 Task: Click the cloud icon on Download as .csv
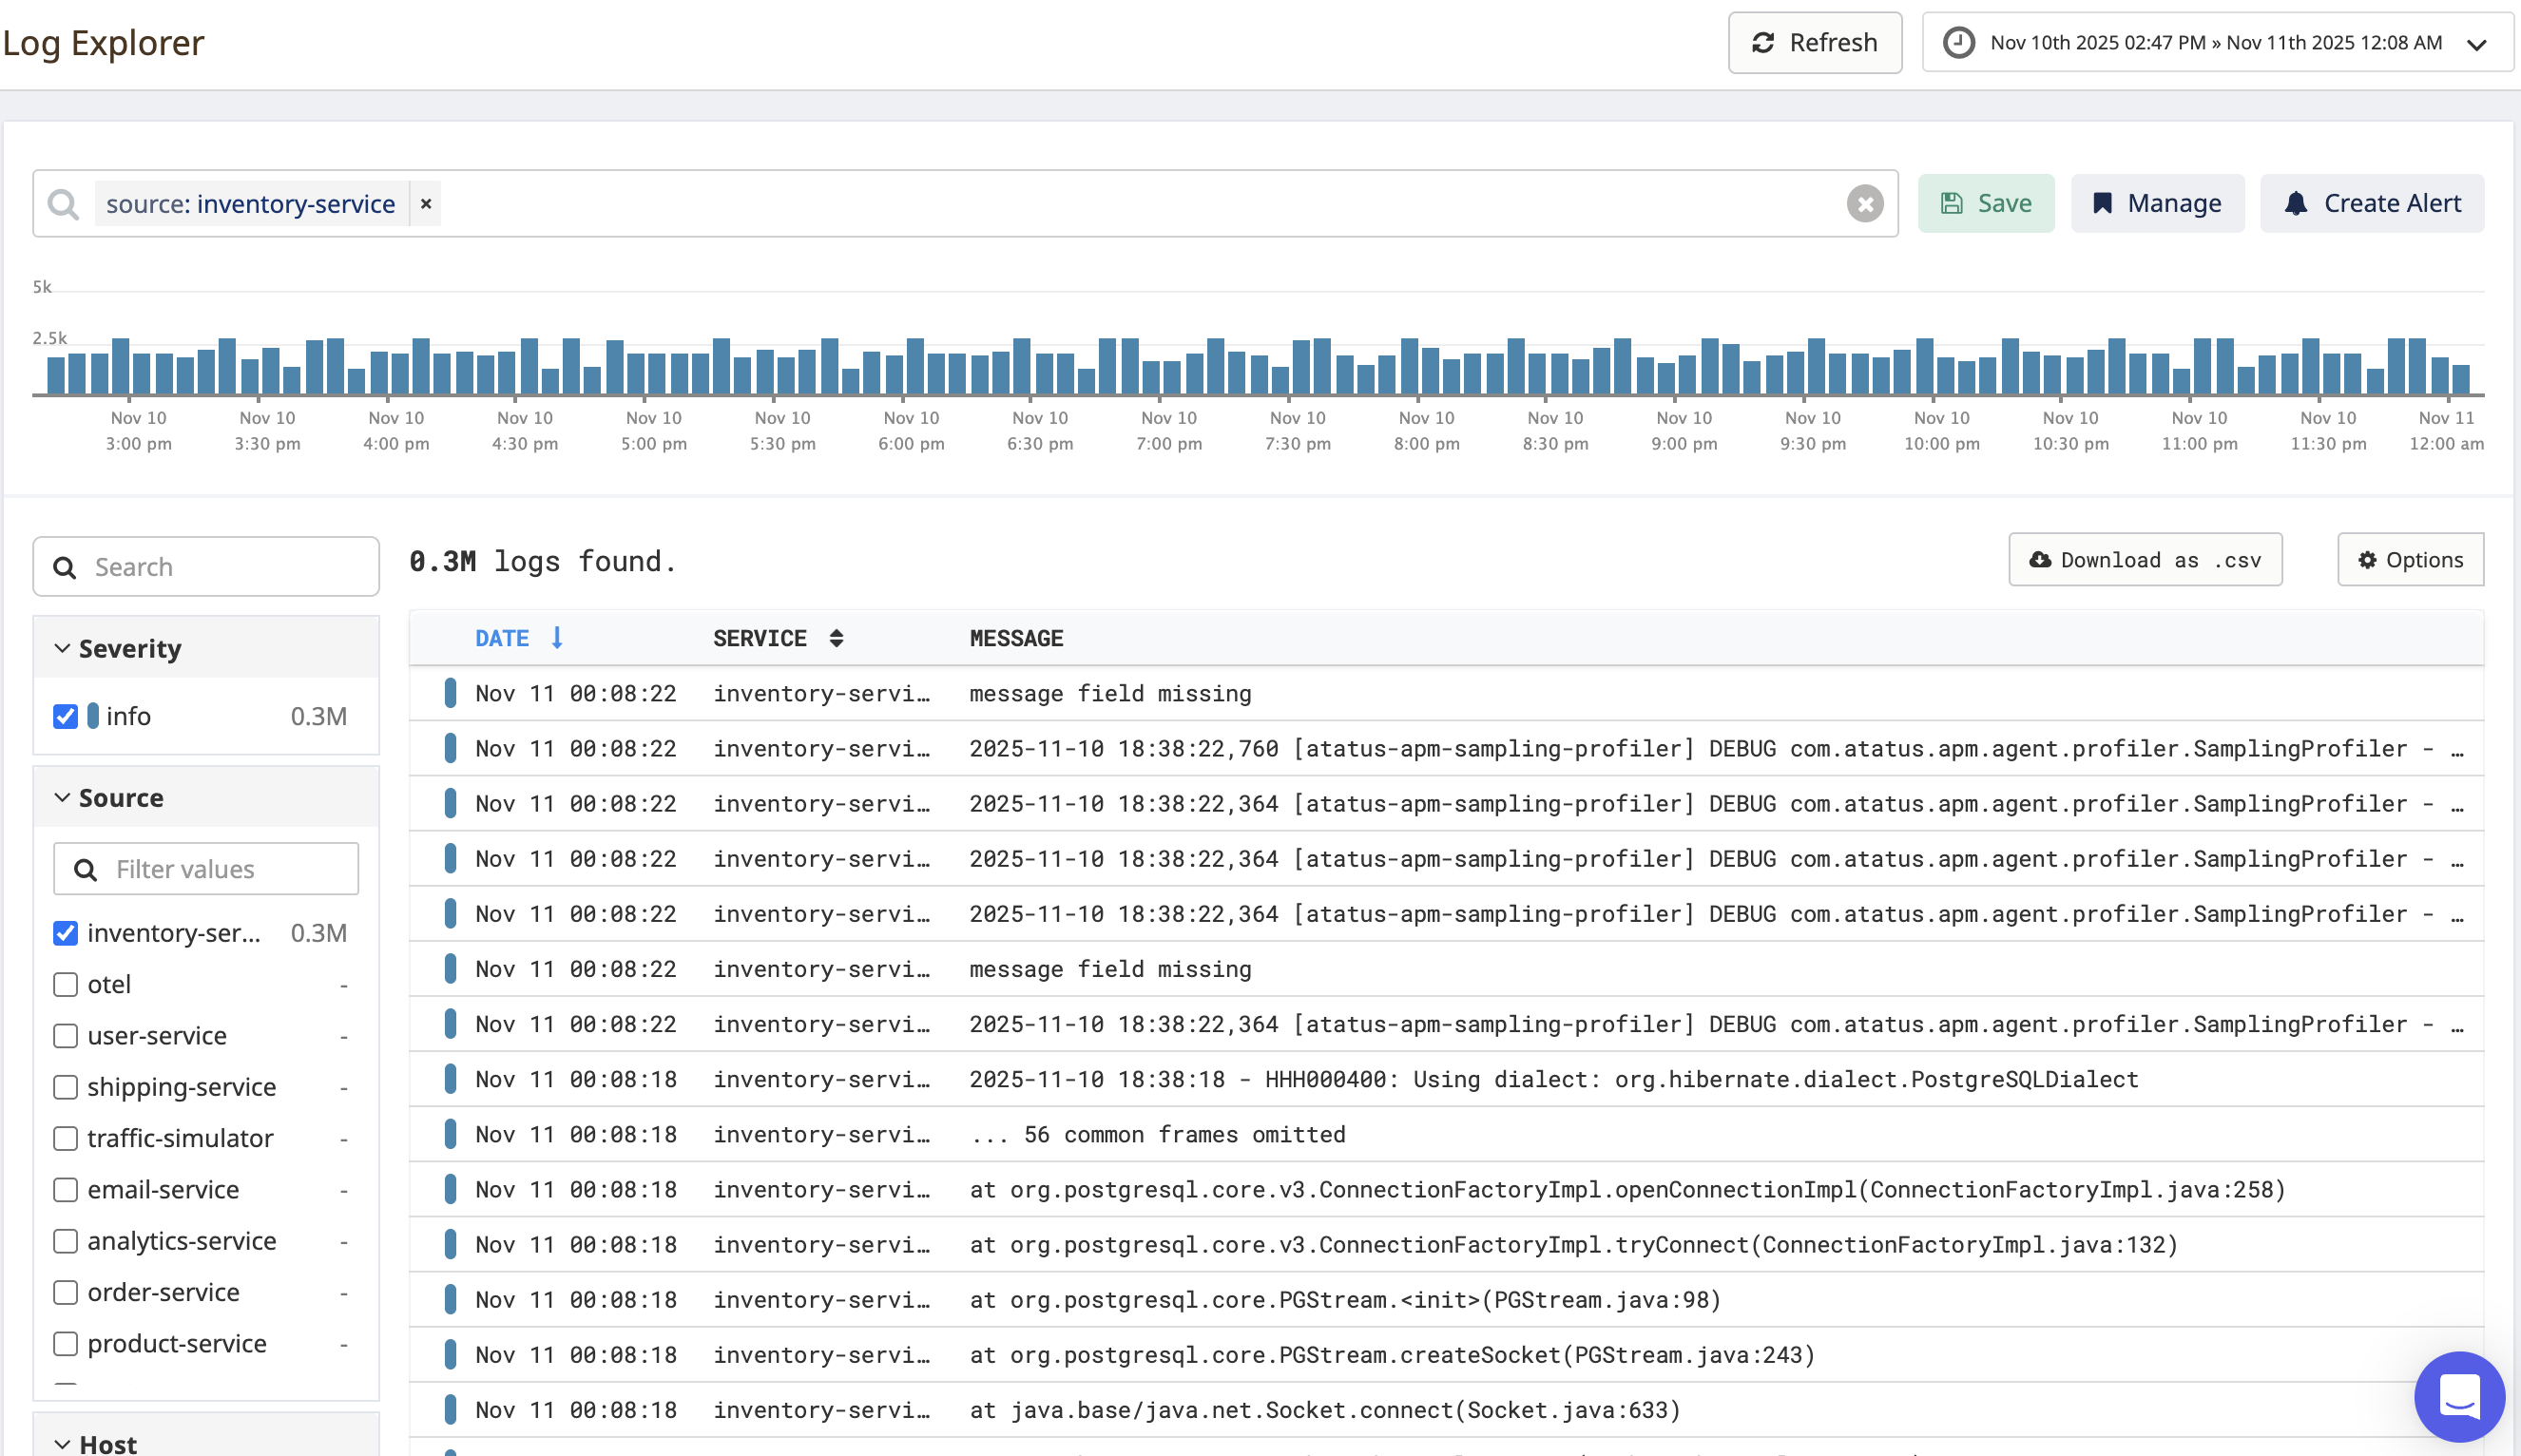(2041, 560)
